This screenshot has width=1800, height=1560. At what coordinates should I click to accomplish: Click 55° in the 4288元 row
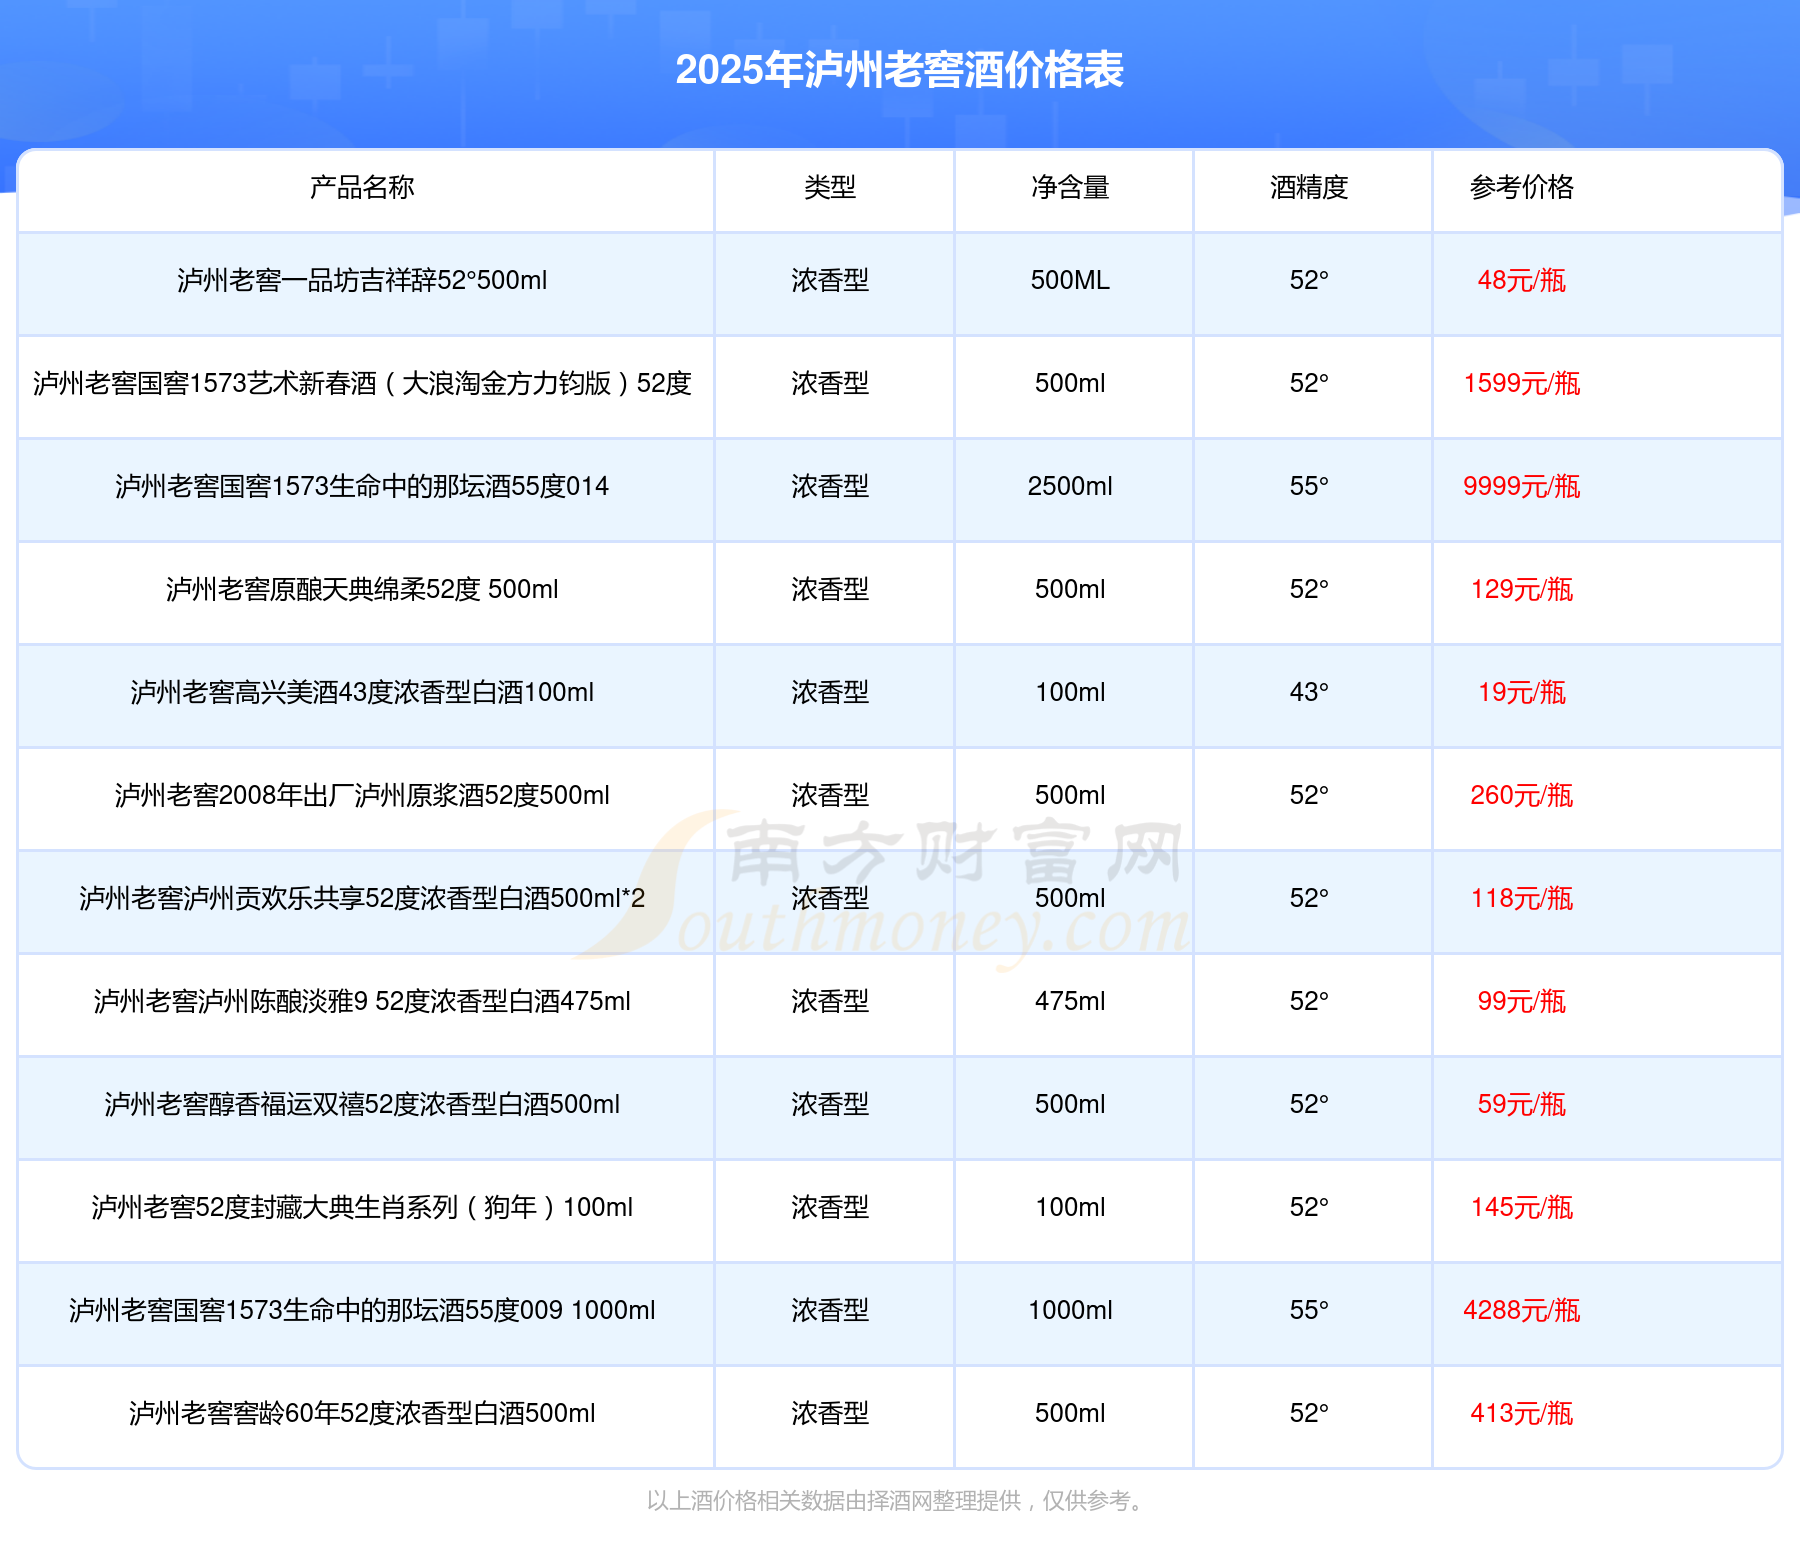1309,1310
